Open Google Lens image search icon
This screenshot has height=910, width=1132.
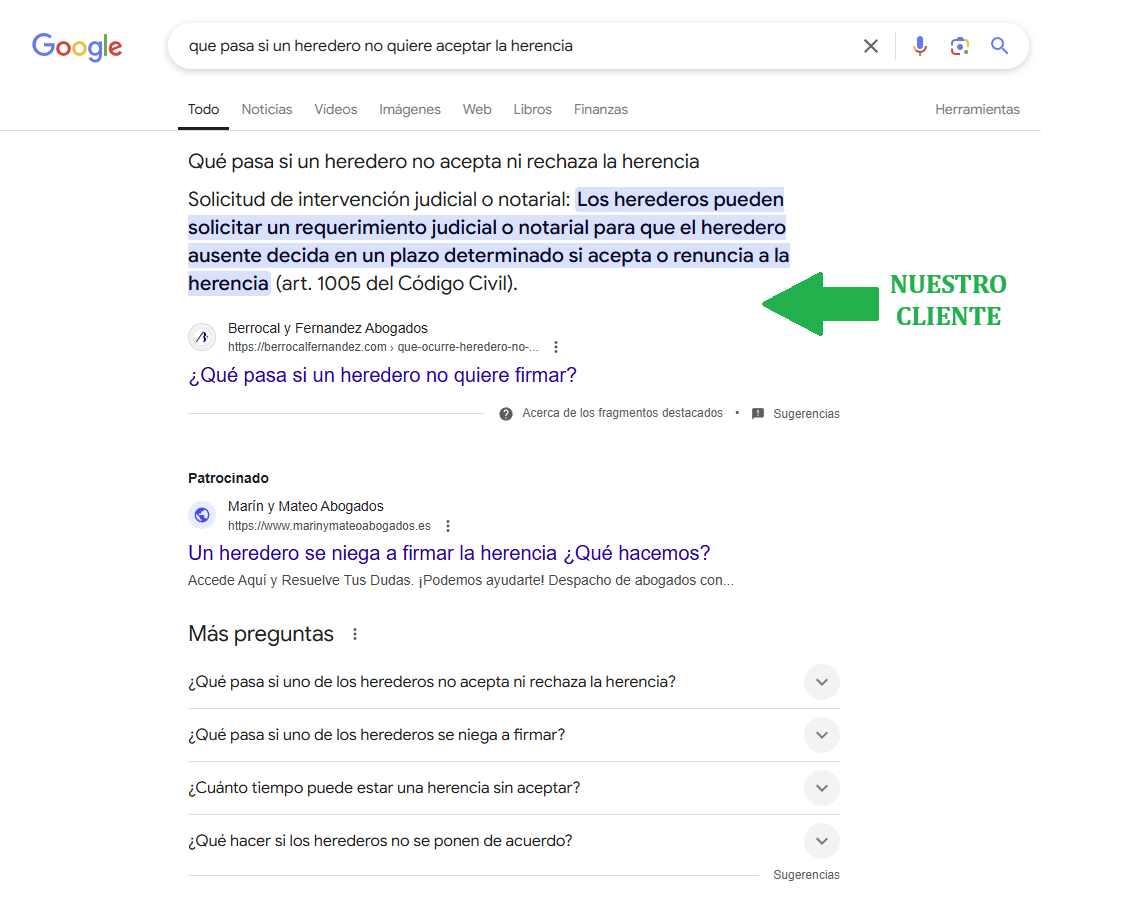(x=959, y=46)
